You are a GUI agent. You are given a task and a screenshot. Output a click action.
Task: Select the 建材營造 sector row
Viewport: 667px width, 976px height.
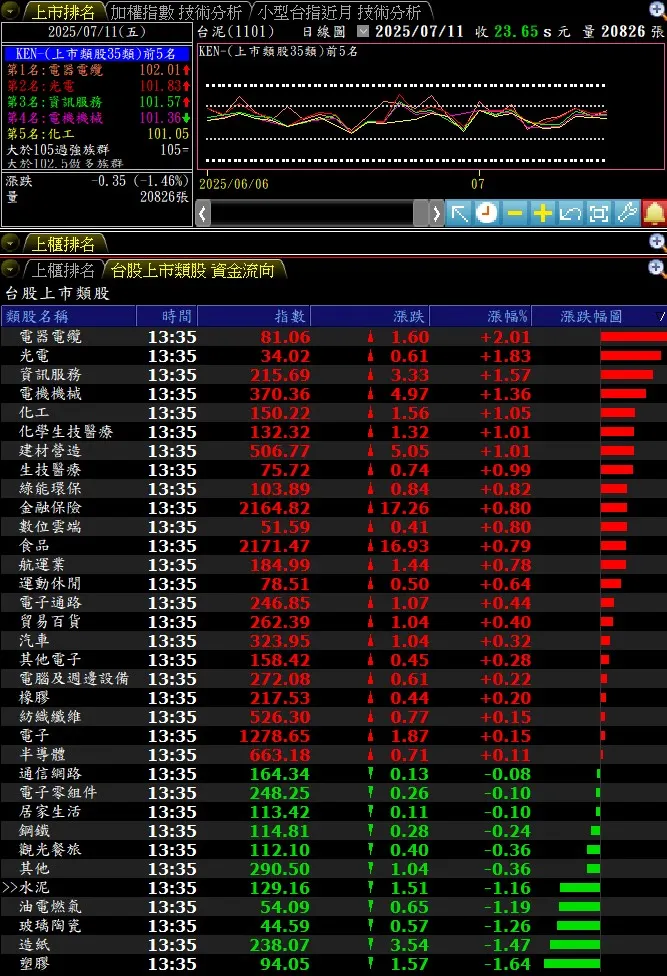point(334,451)
